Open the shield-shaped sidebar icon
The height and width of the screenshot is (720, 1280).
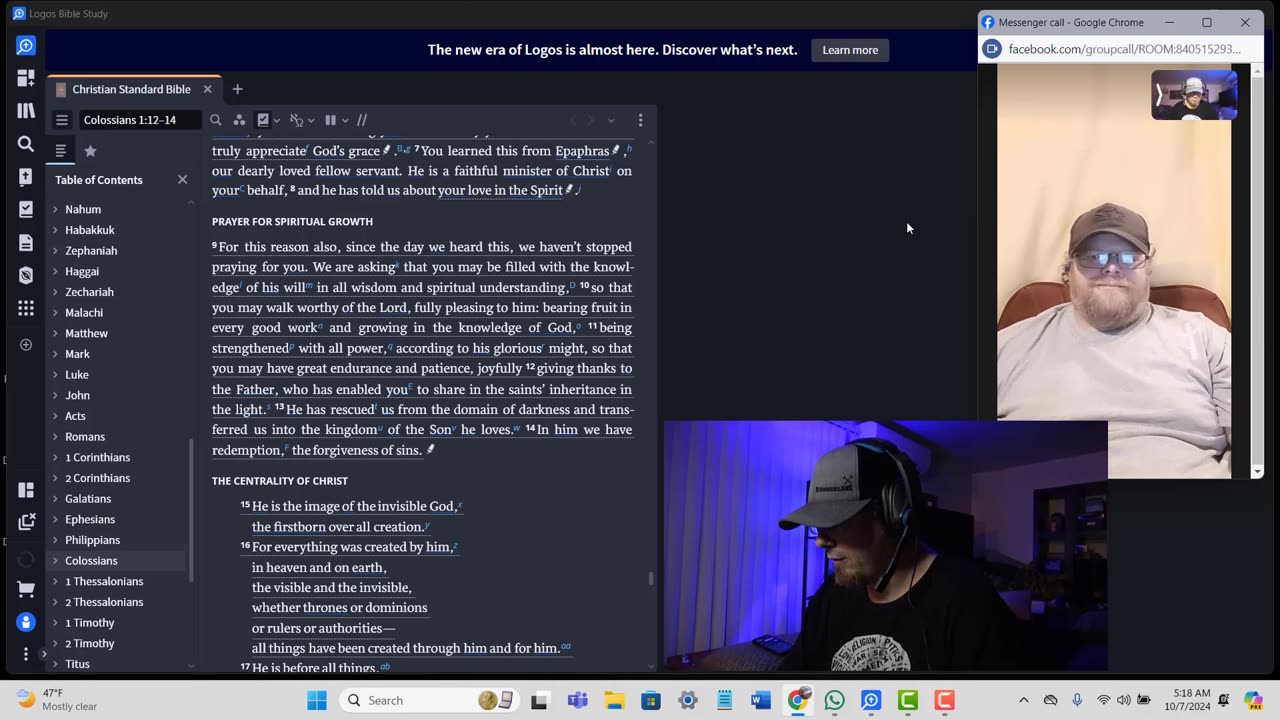26,275
